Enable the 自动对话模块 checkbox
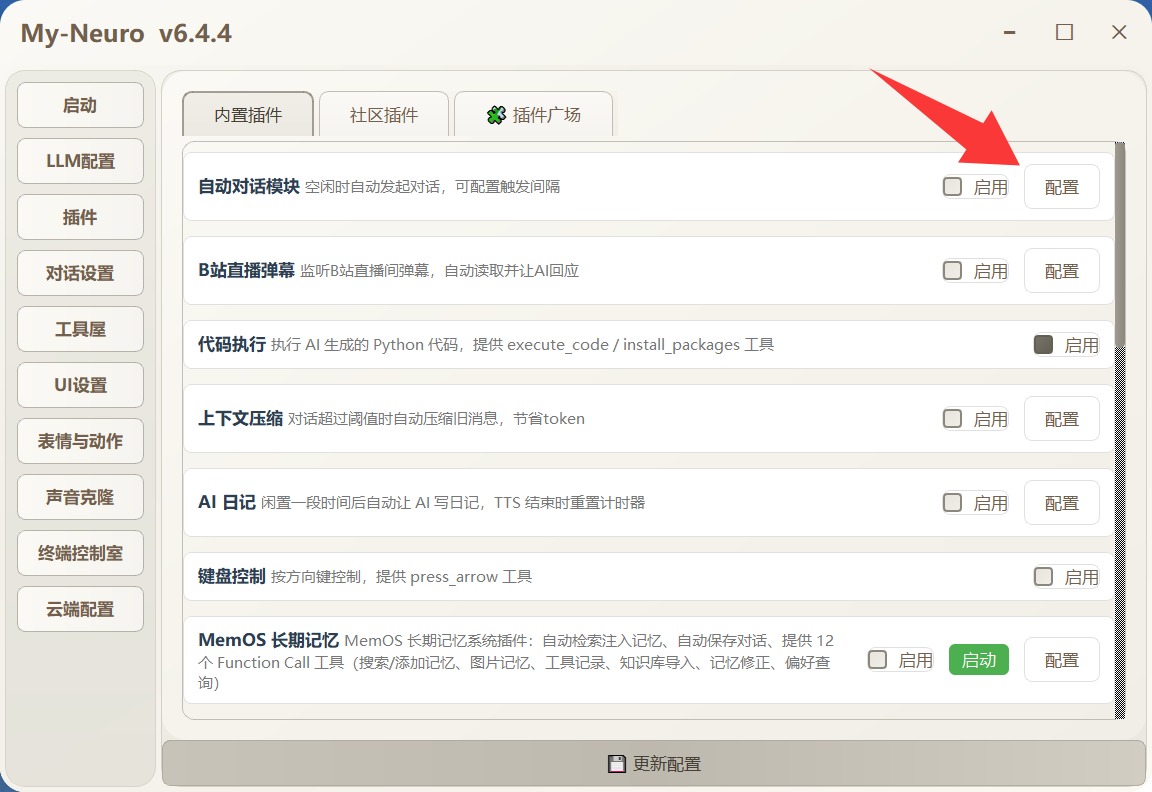Viewport: 1152px width, 792px height. [x=953, y=187]
